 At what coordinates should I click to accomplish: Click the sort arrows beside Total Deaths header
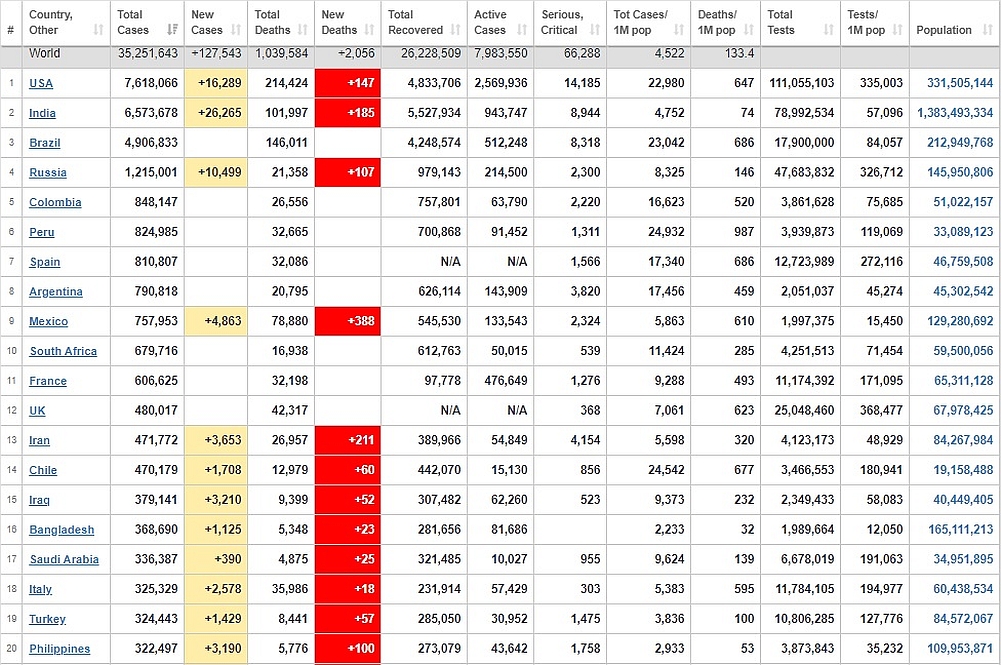click(x=303, y=30)
